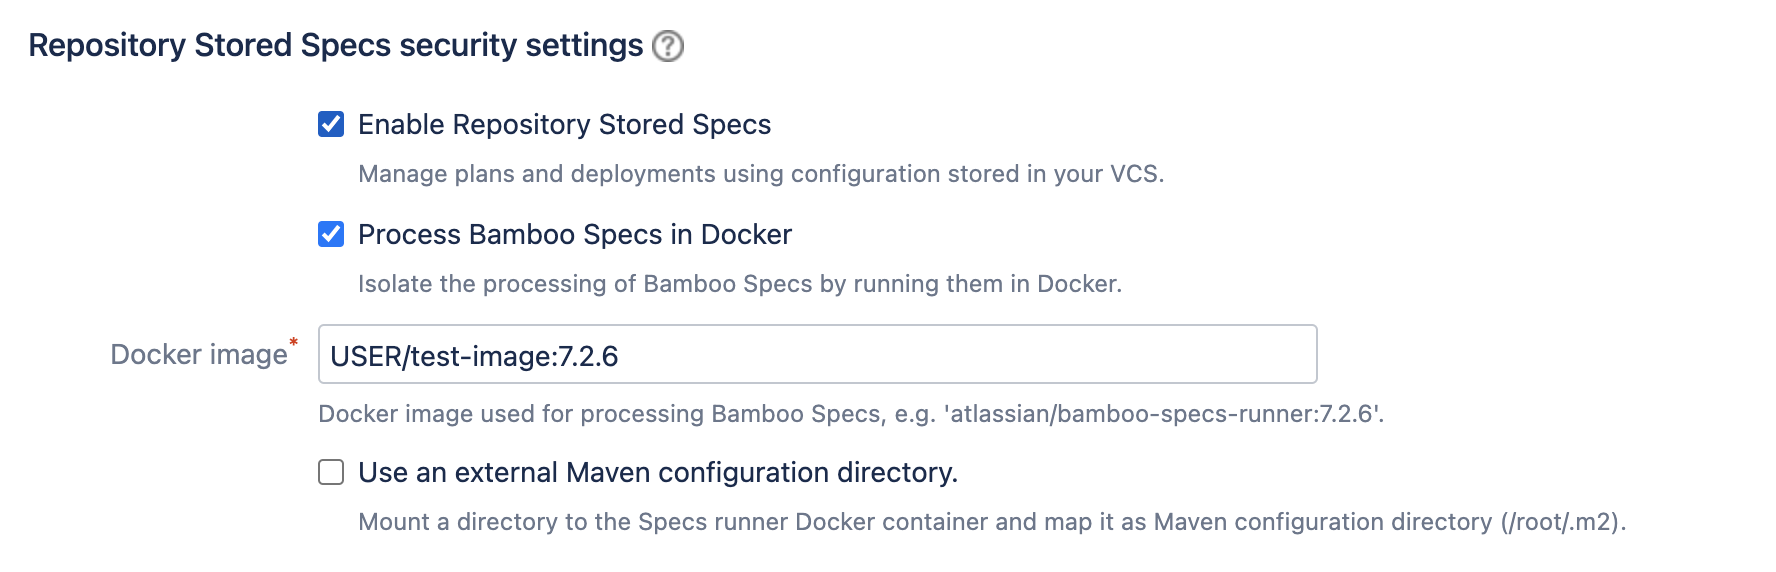The width and height of the screenshot is (1776, 572).
Task: Click the 'Enable Repository Stored Specs' label text
Action: (564, 125)
